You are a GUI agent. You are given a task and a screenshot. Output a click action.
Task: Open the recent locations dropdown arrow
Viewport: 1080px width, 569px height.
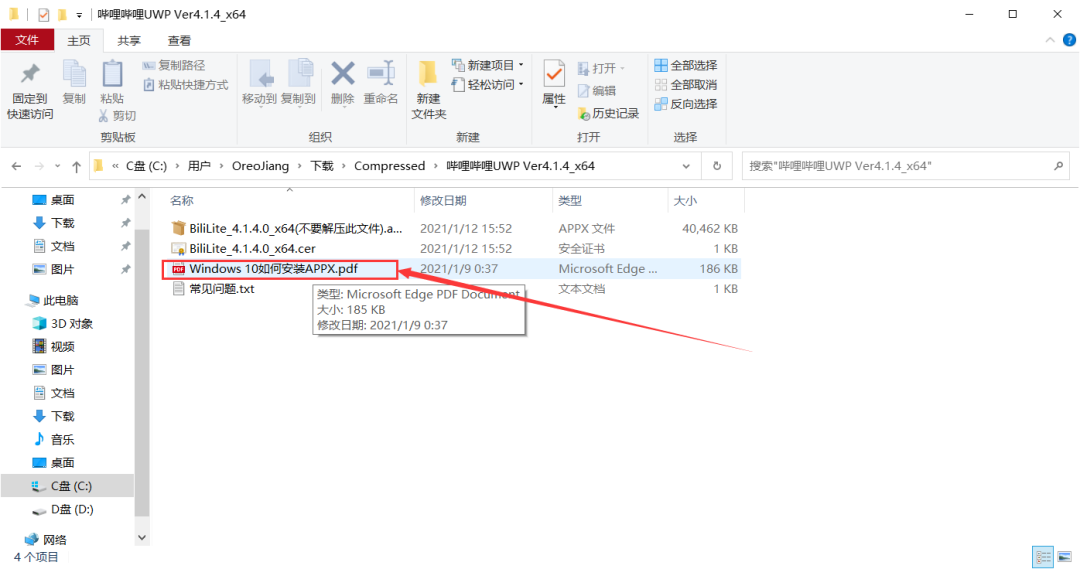[57, 166]
